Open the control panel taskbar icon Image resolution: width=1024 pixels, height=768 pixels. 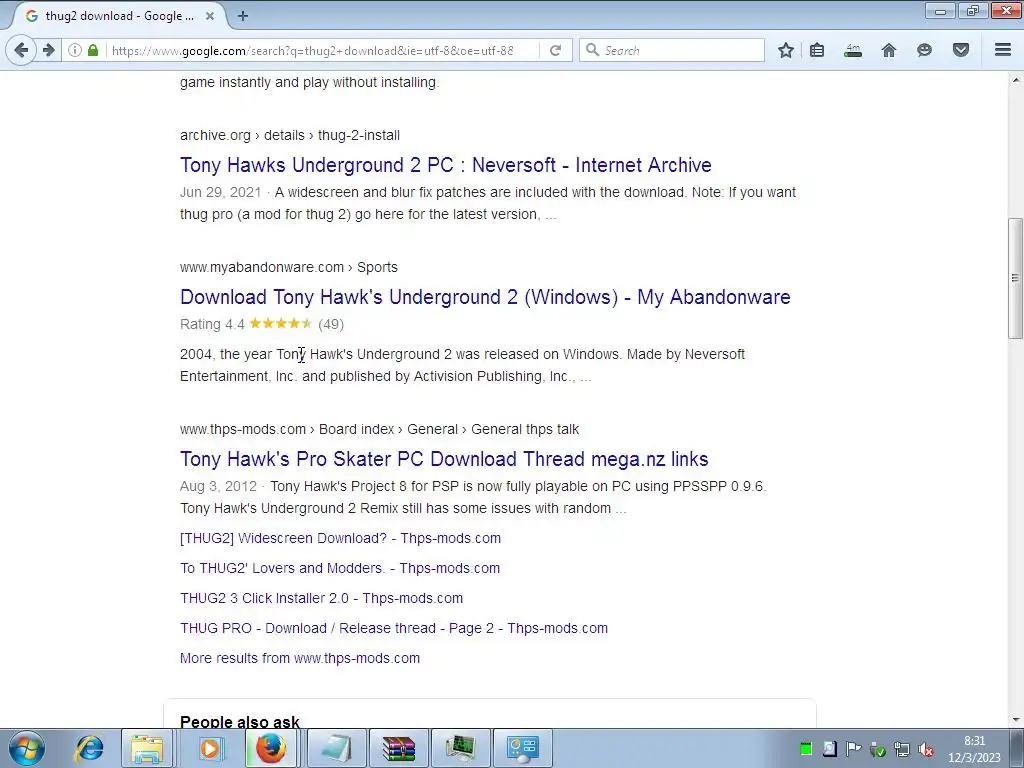coord(523,748)
